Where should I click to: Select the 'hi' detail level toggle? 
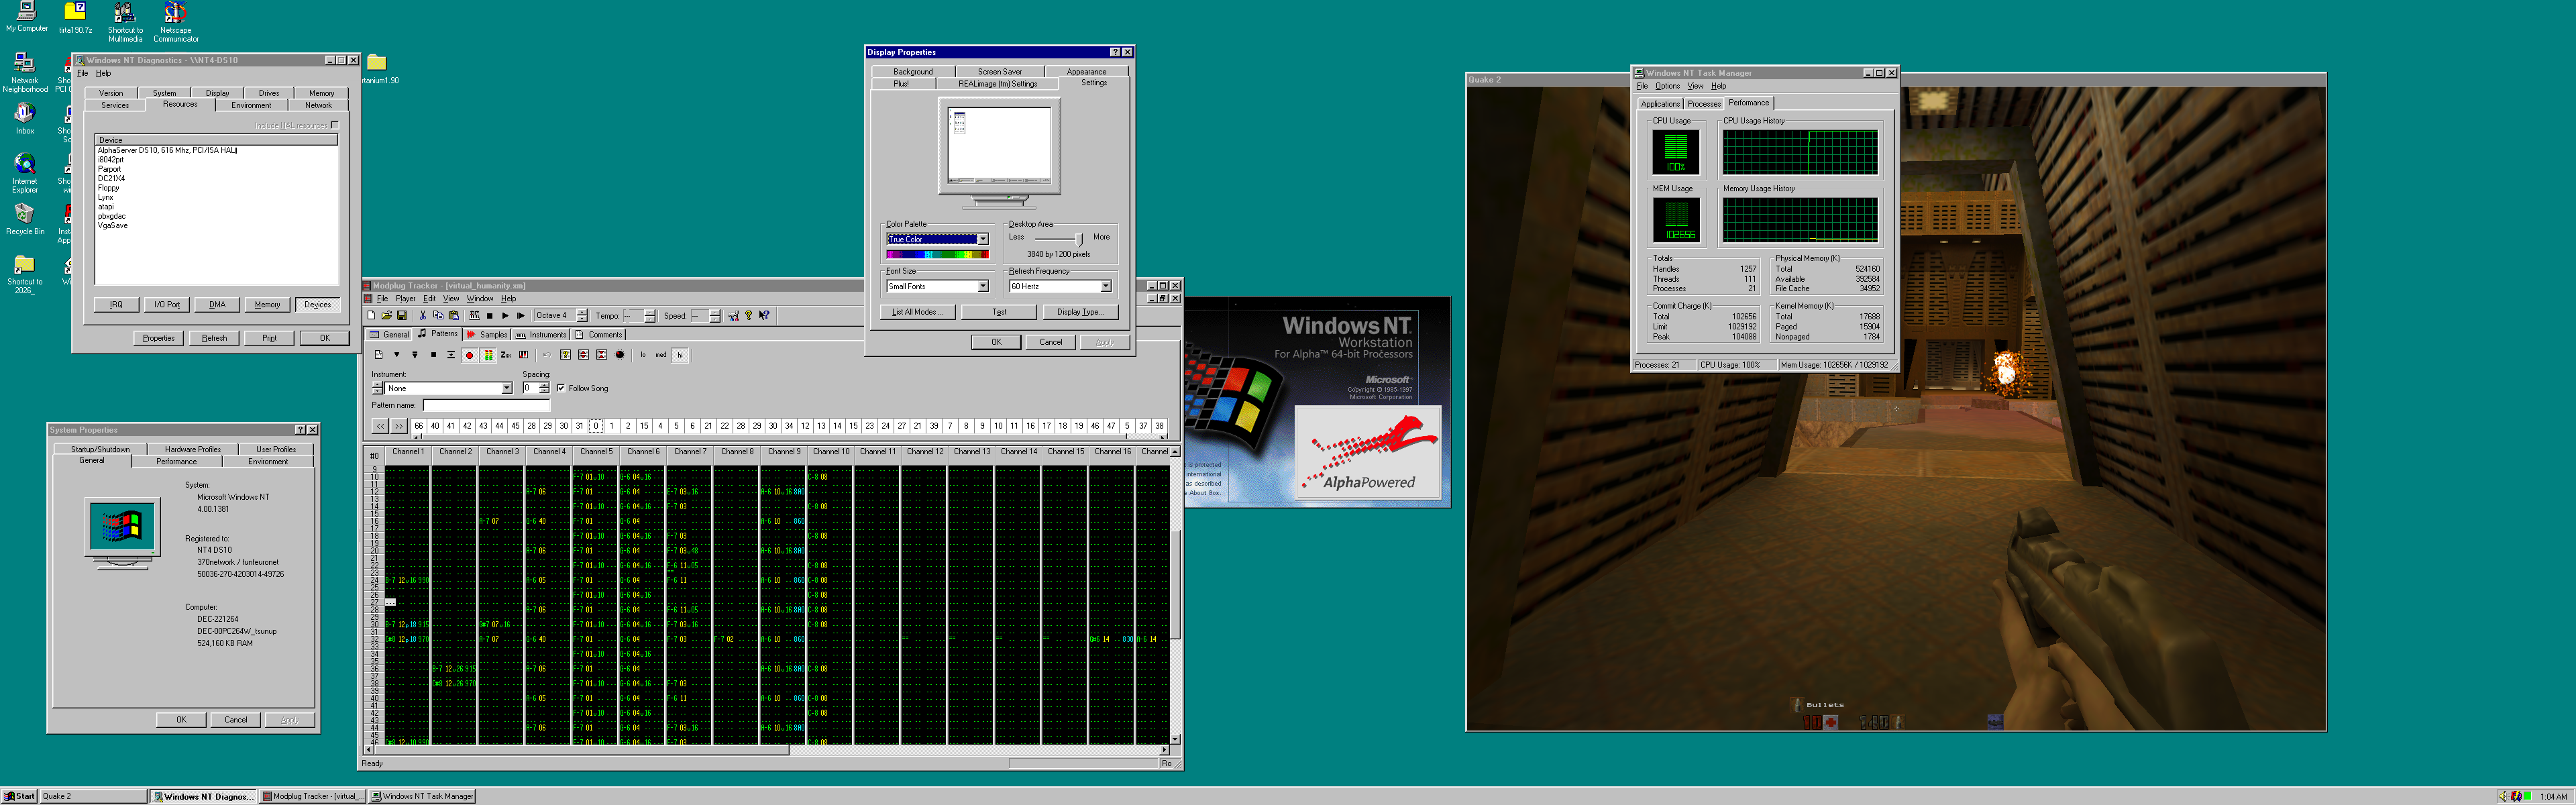pyautogui.click(x=680, y=355)
